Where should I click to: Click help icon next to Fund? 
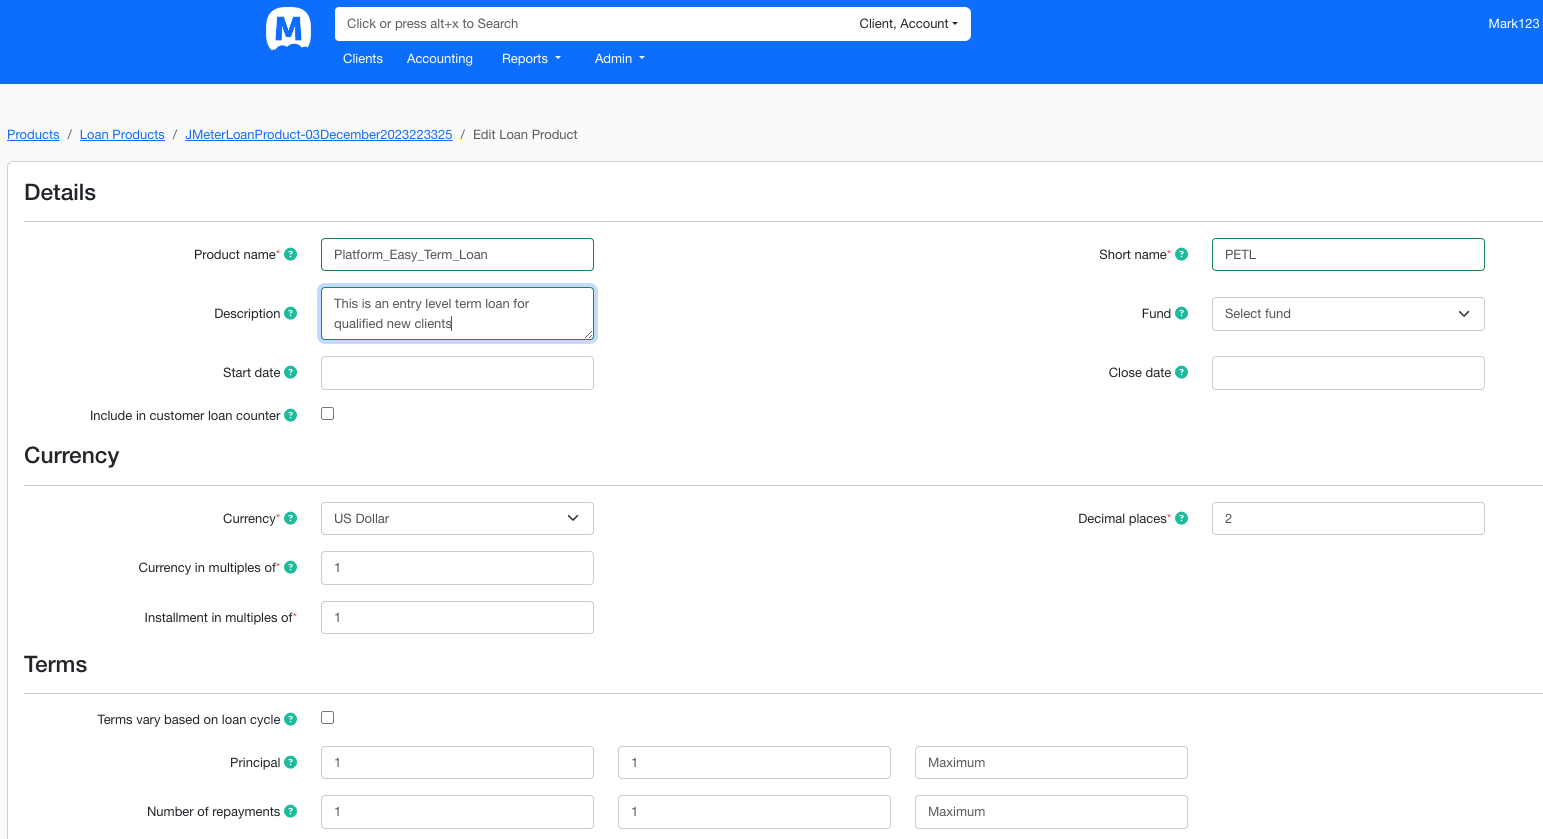click(x=1182, y=313)
